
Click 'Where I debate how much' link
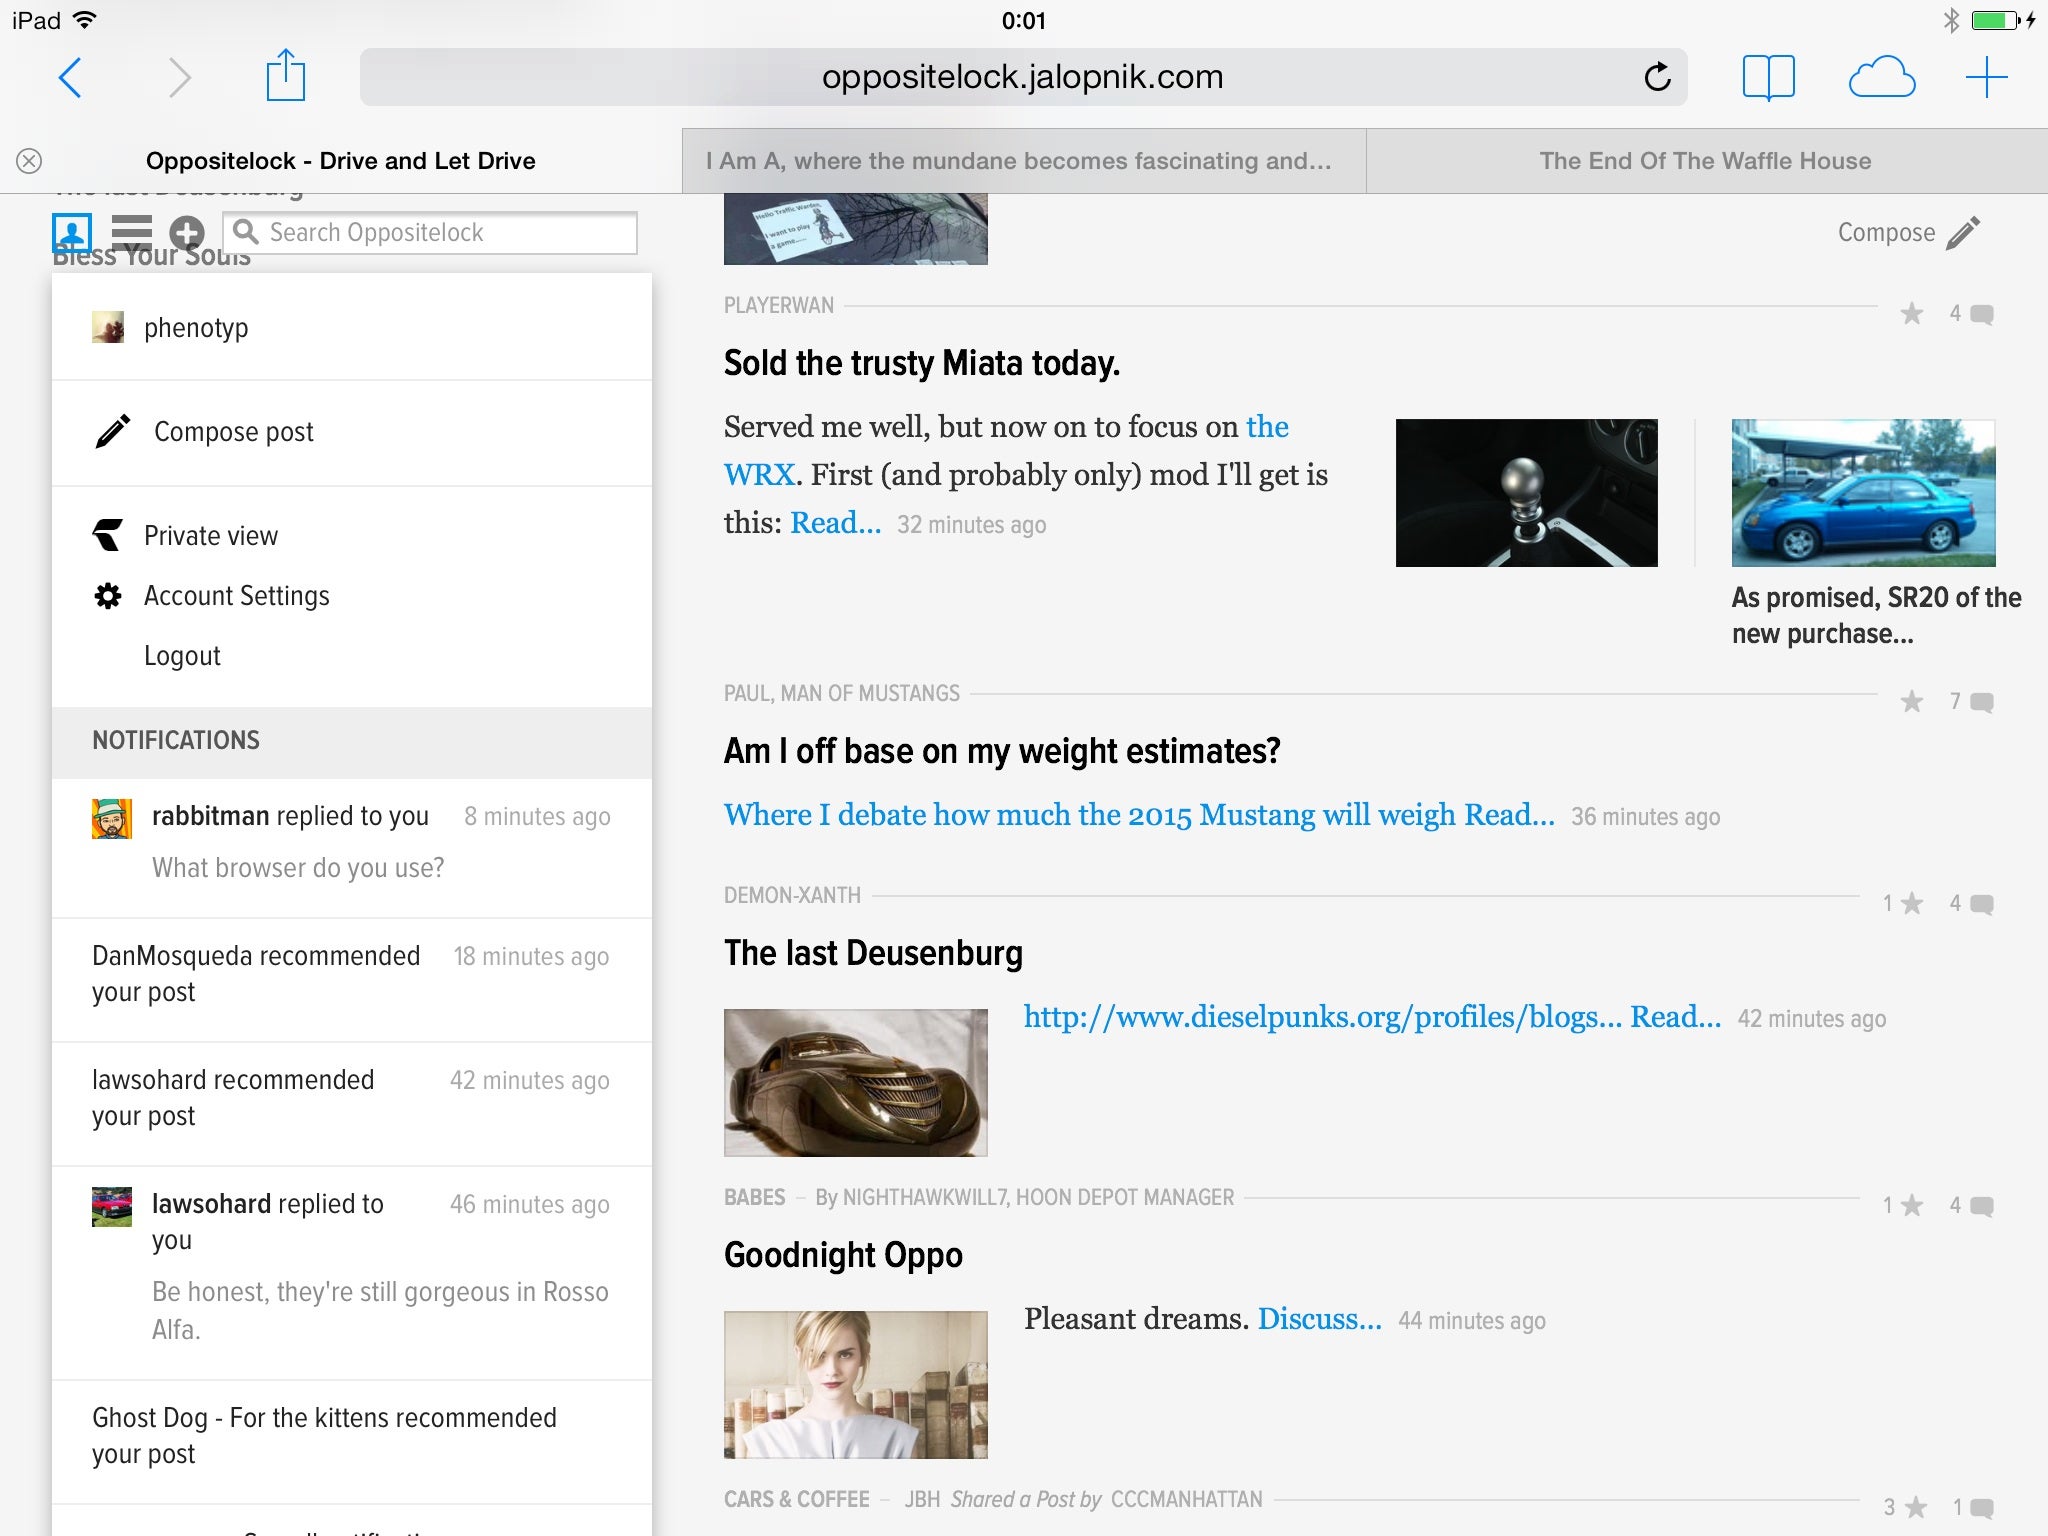pos(1139,815)
